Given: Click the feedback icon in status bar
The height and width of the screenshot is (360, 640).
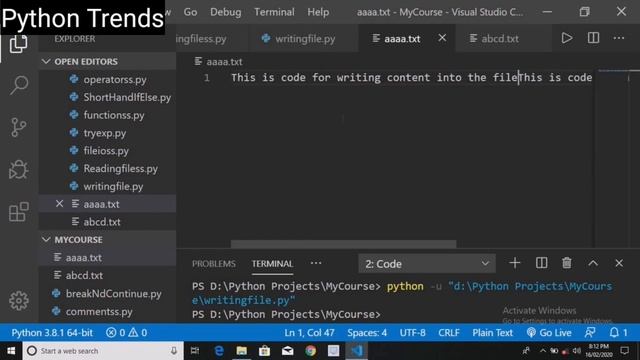Looking at the screenshot, I should pos(590,333).
